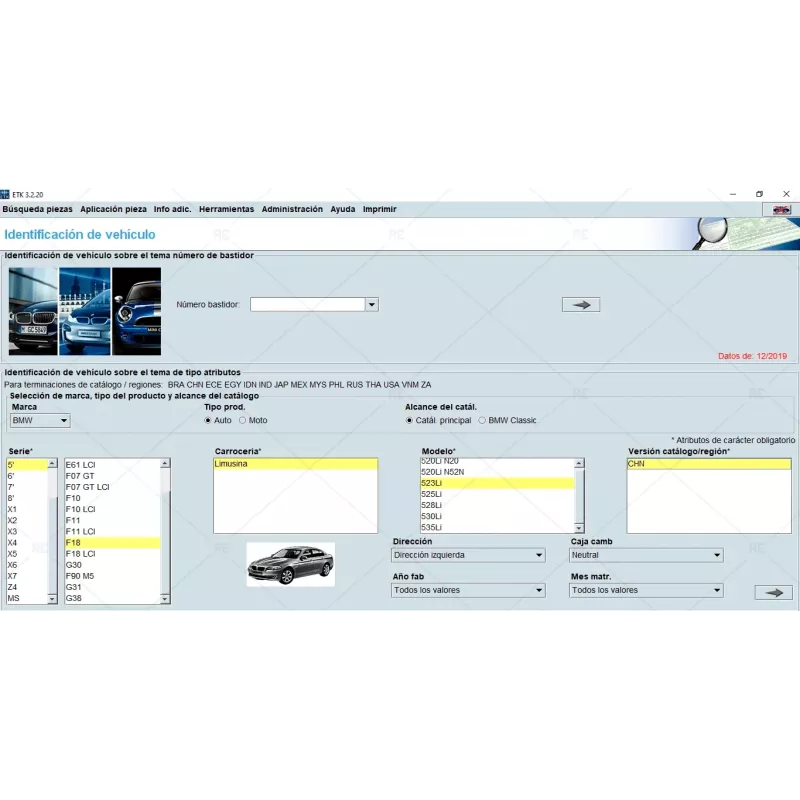Viewport: 800px width, 800px height.
Task: Open the Número bastidor dropdown
Action: coord(371,304)
